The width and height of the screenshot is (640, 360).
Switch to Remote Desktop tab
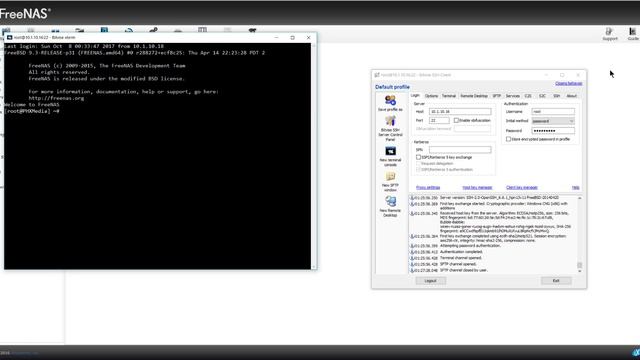pyautogui.click(x=474, y=96)
